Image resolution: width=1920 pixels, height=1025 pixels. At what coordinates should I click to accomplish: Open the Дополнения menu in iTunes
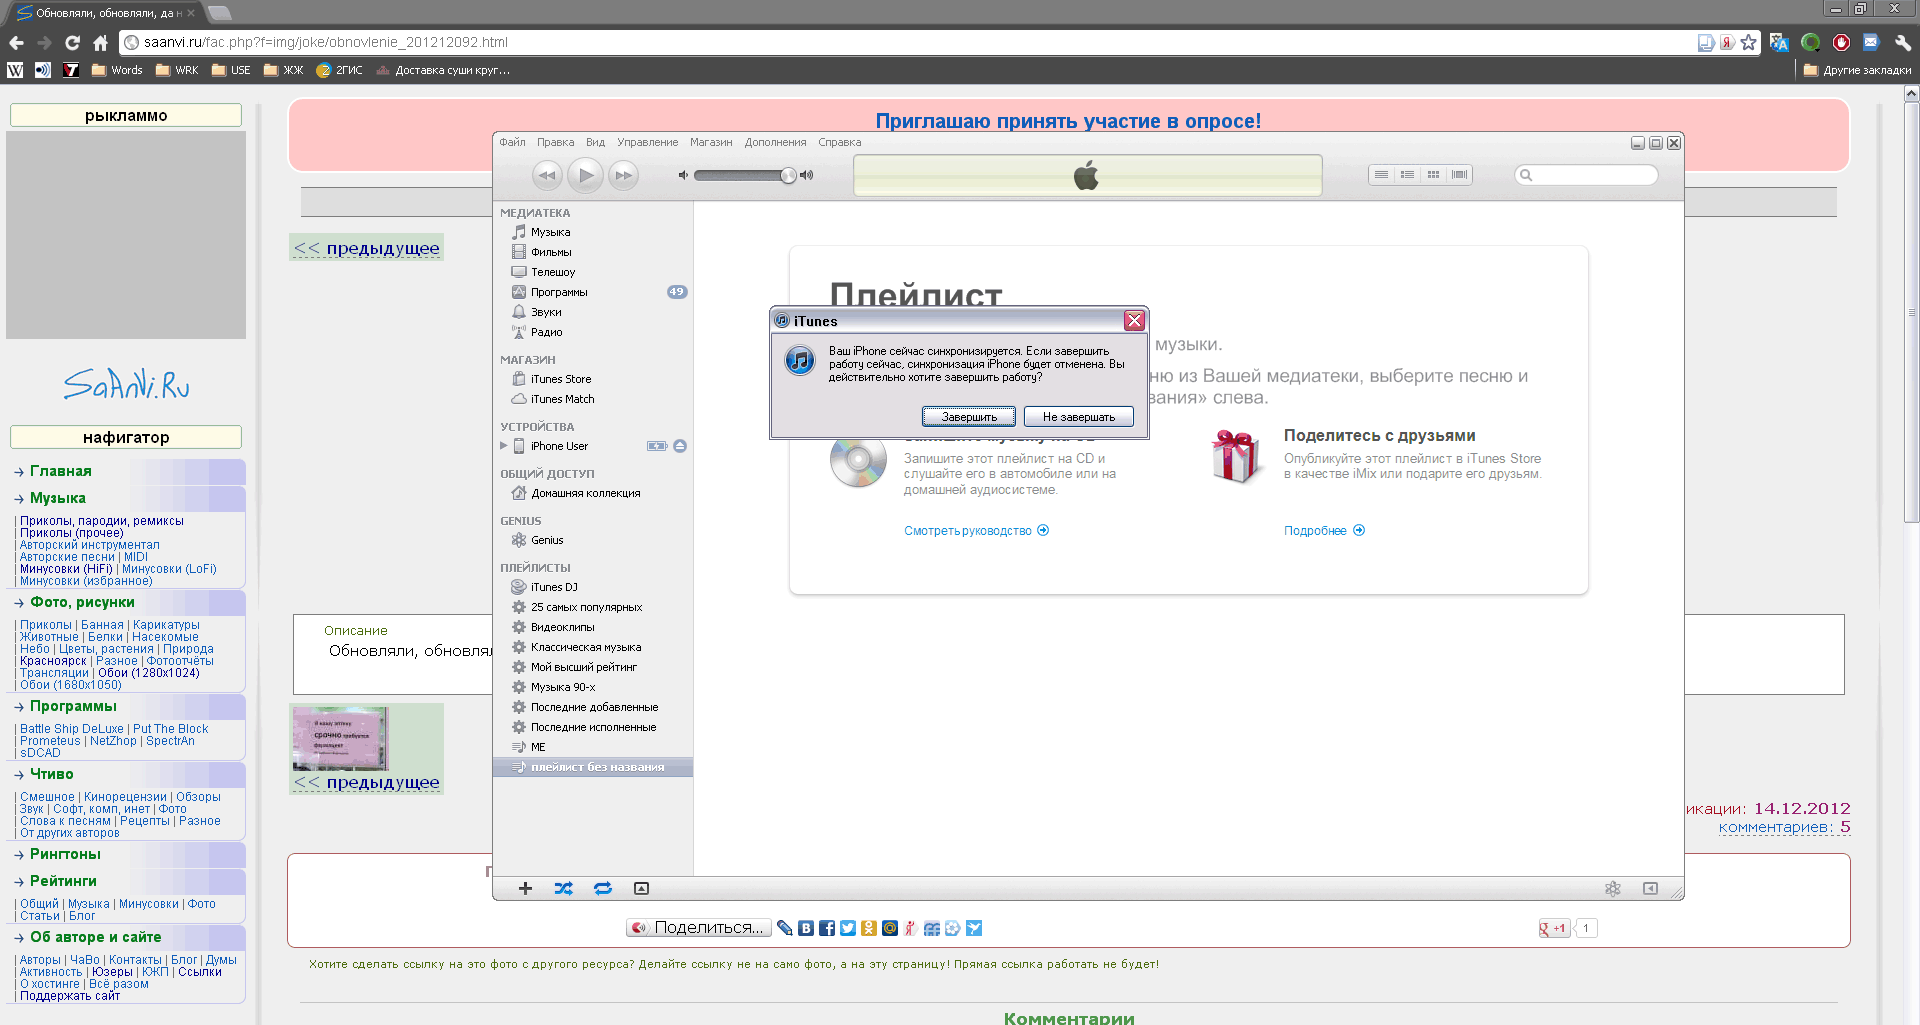click(775, 142)
